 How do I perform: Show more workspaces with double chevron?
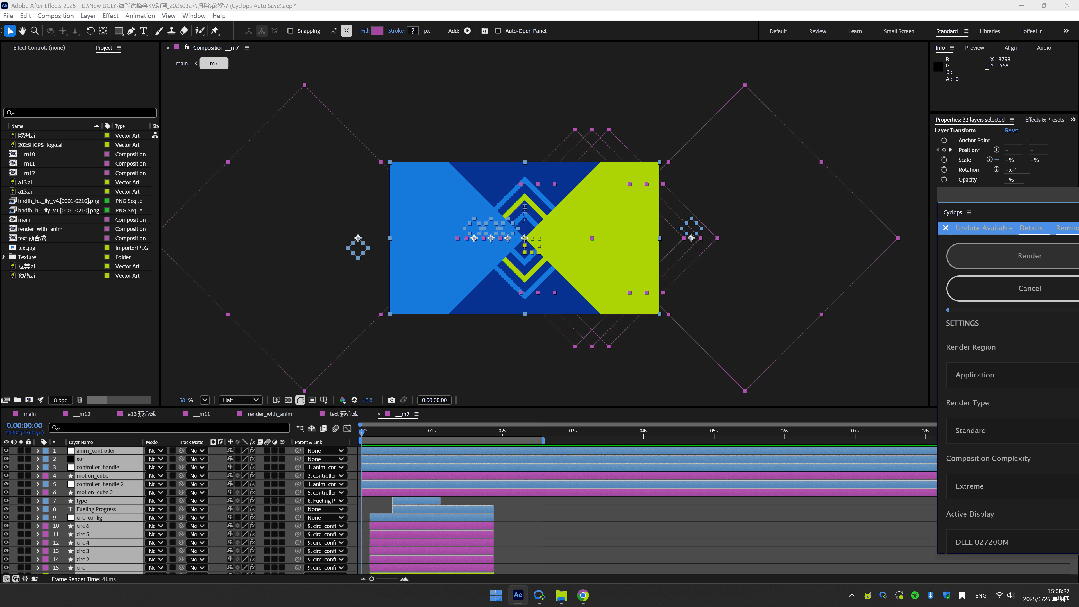pyautogui.click(x=1066, y=31)
